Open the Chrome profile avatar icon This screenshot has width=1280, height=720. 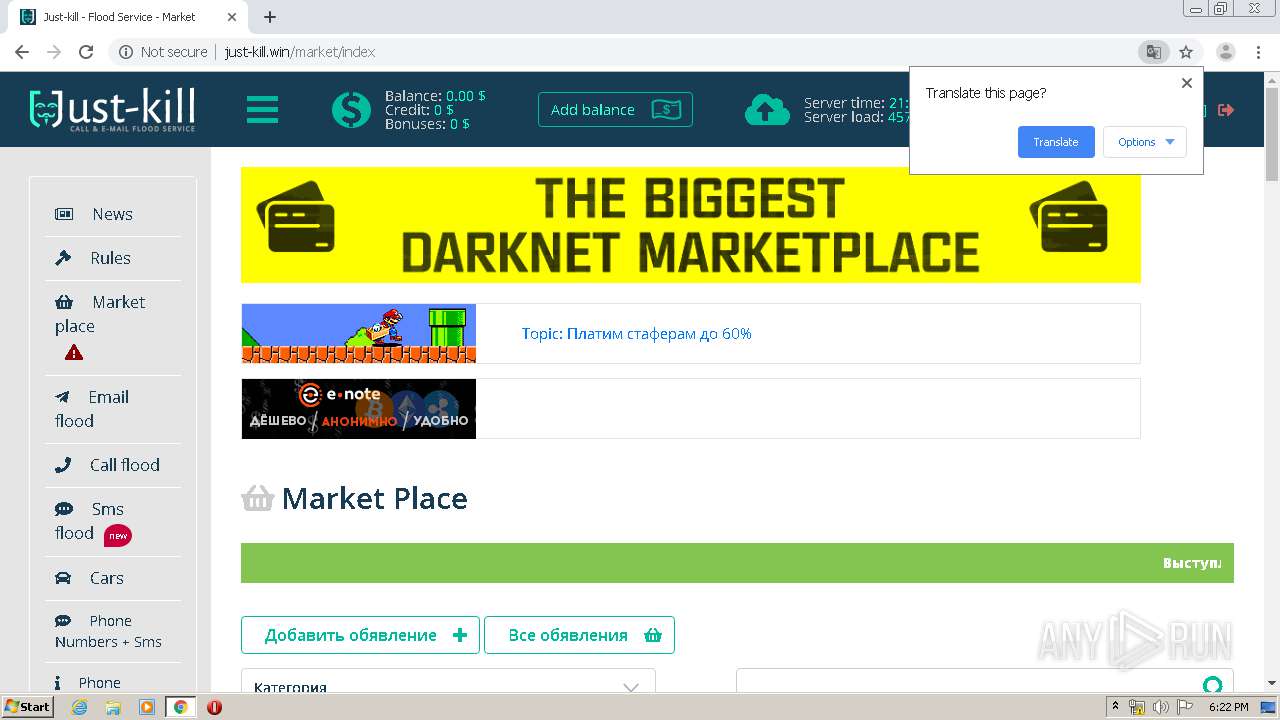(x=1225, y=52)
